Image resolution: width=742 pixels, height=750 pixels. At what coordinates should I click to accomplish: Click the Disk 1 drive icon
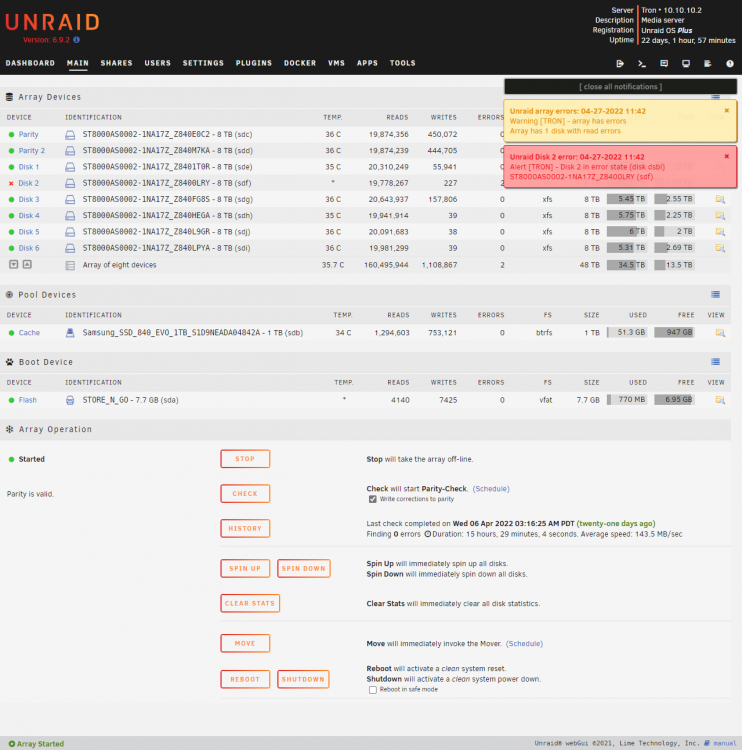tap(70, 167)
